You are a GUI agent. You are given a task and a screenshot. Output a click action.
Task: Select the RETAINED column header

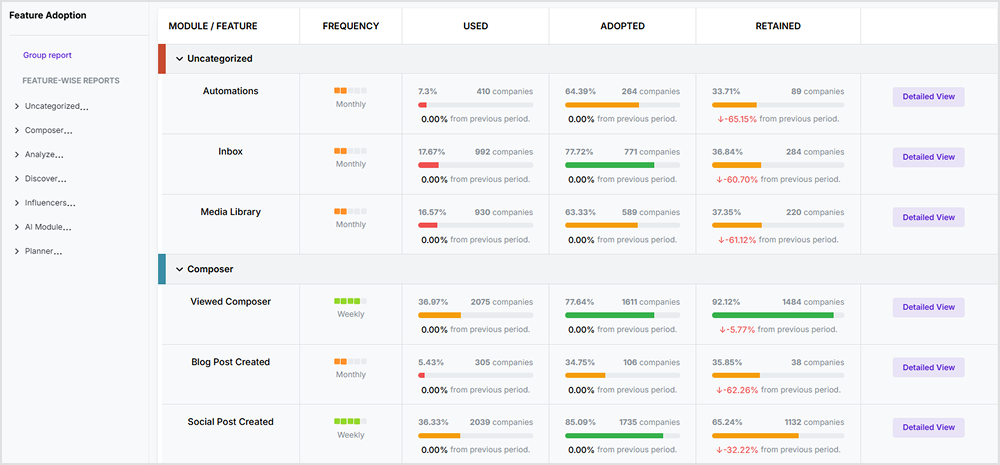(778, 26)
